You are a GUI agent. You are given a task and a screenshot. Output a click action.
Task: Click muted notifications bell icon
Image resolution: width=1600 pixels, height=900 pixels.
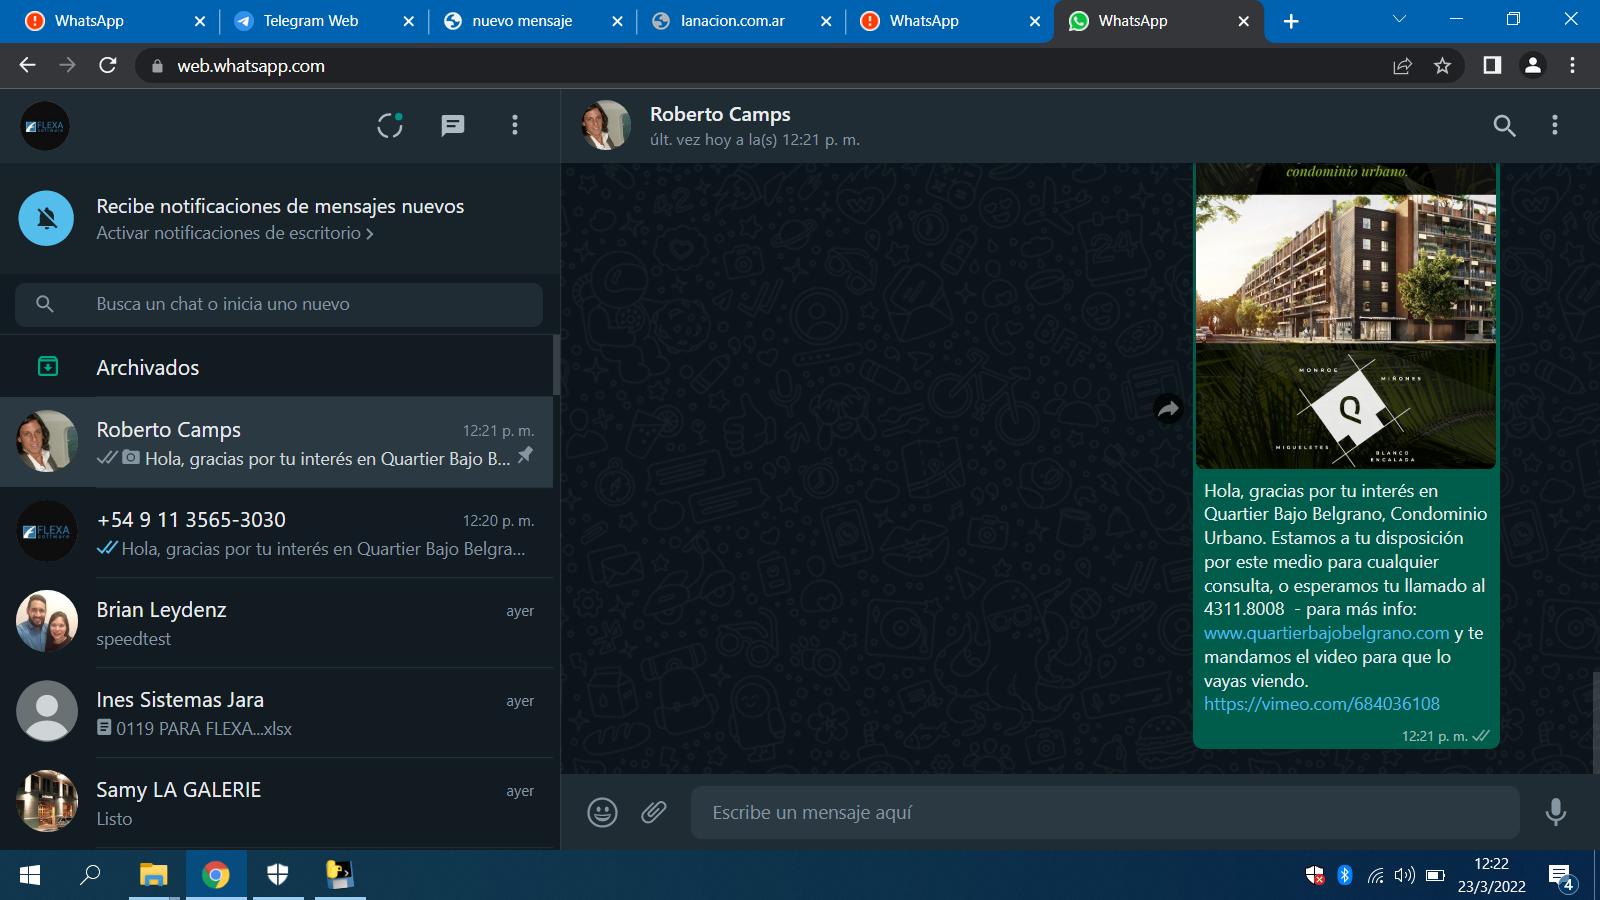[46, 218]
